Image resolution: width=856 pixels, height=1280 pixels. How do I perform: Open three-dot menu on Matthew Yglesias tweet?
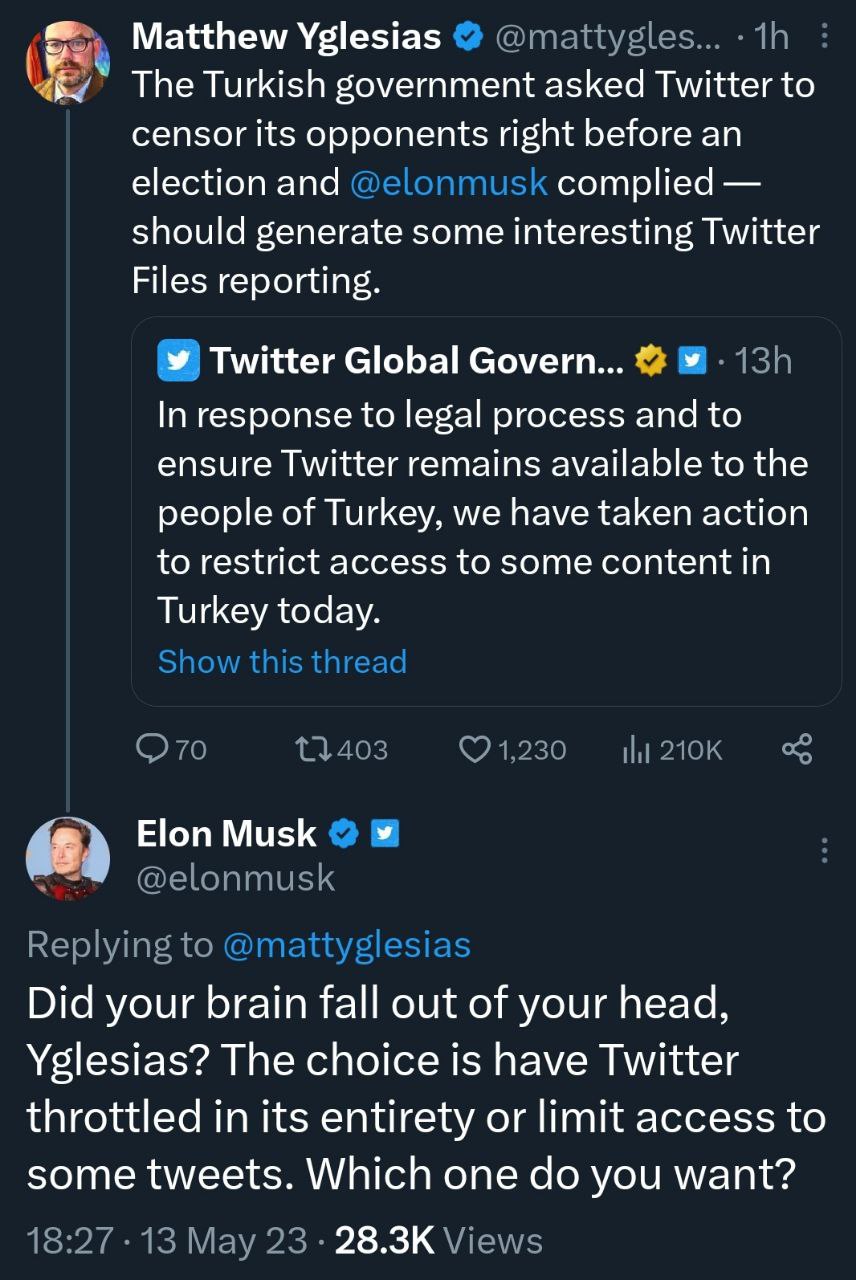click(824, 38)
